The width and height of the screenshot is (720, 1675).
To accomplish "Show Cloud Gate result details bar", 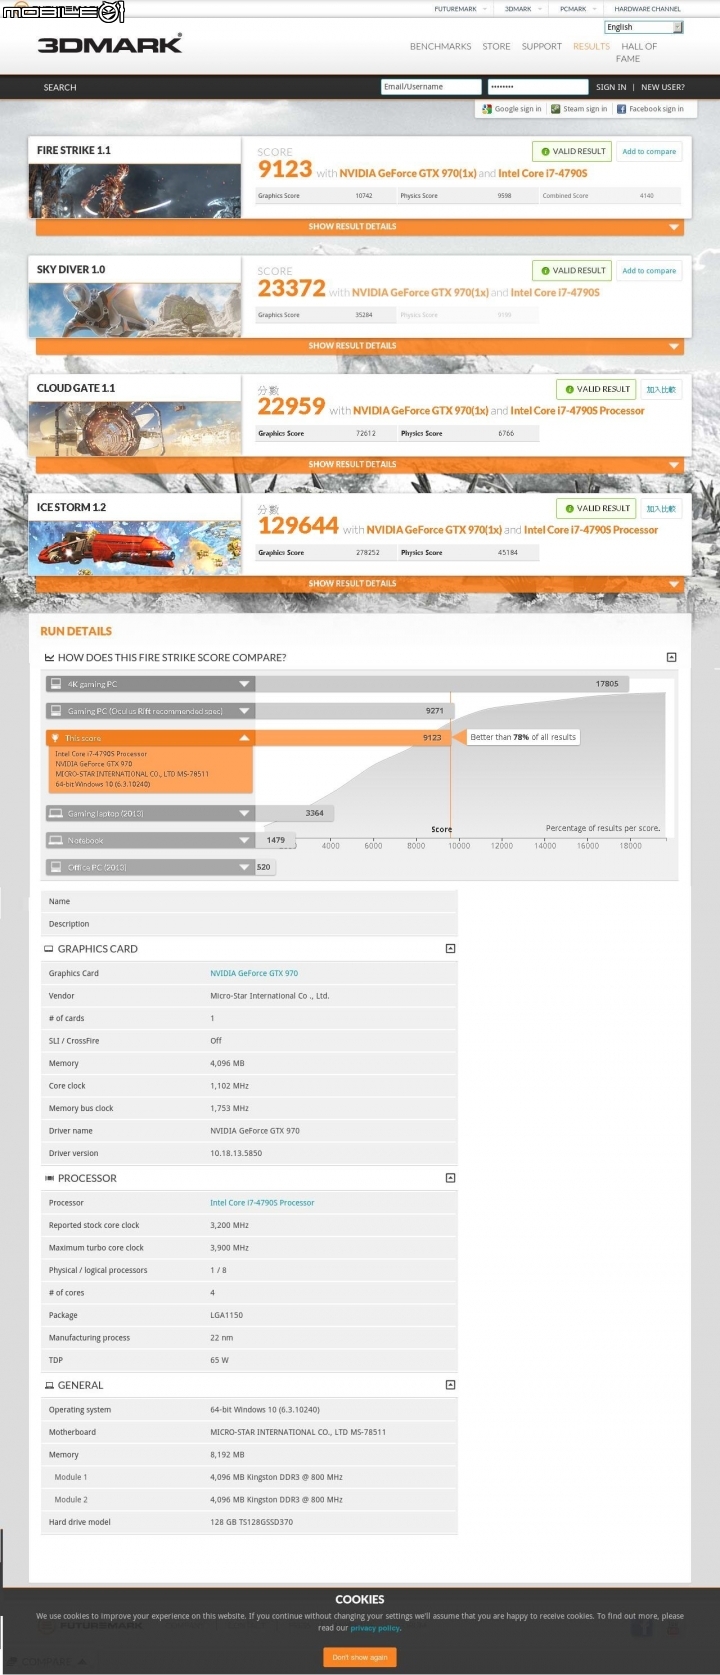I will point(360,465).
